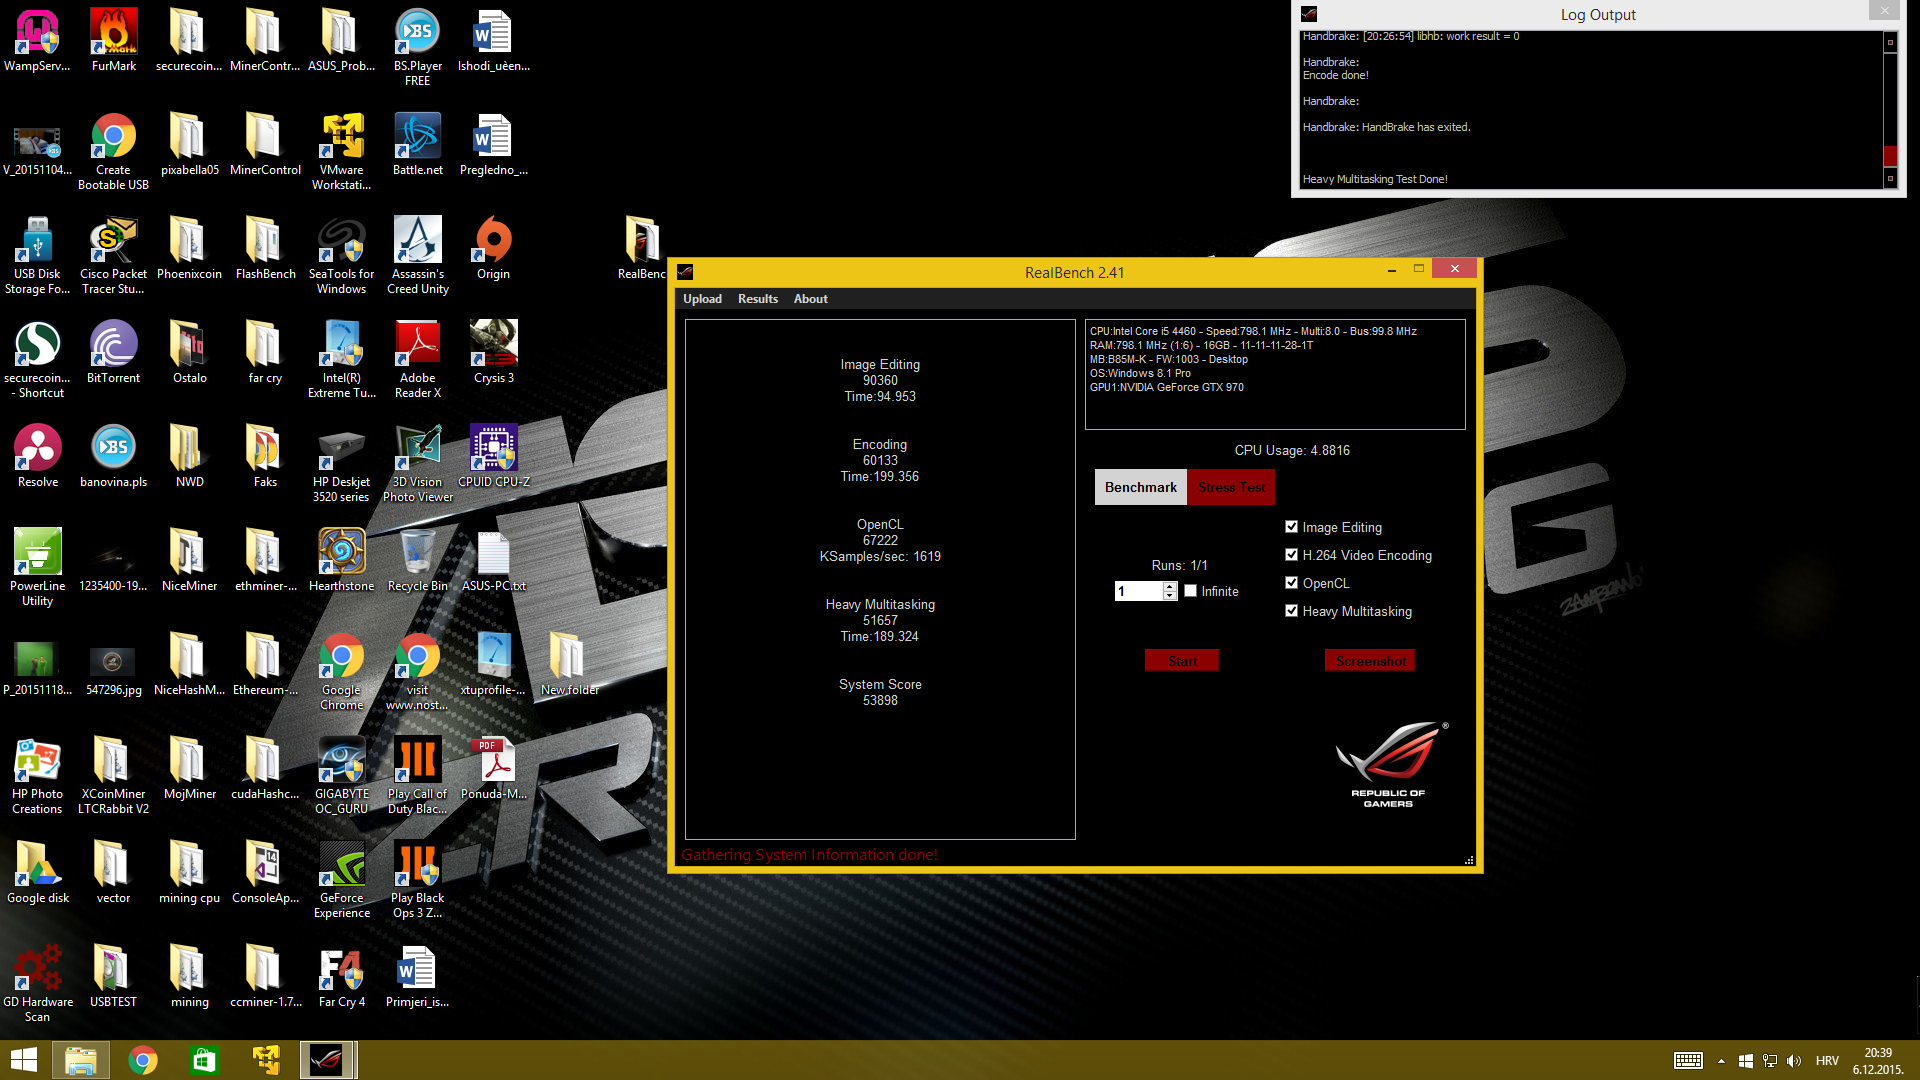Image resolution: width=1920 pixels, height=1080 pixels.
Task: Open the Hearthstone desktop icon
Action: click(341, 560)
